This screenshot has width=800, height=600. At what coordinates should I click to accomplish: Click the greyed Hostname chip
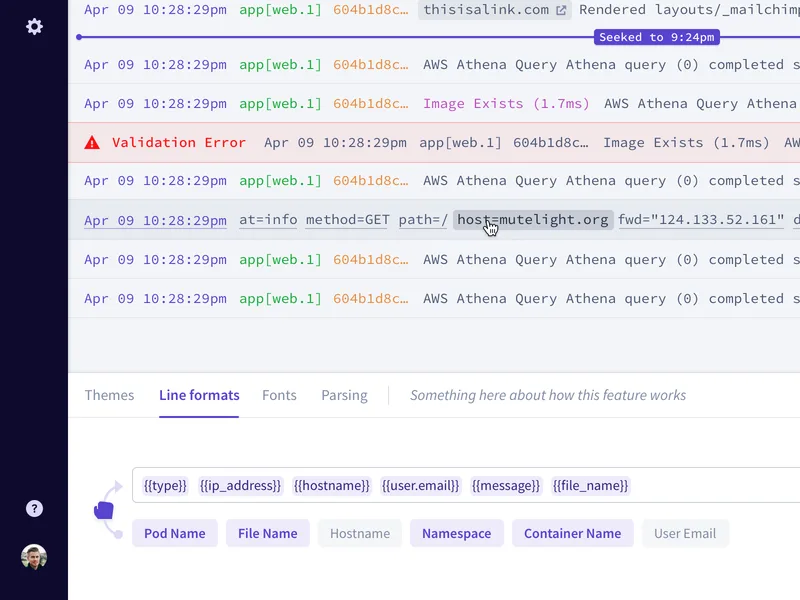tap(360, 533)
